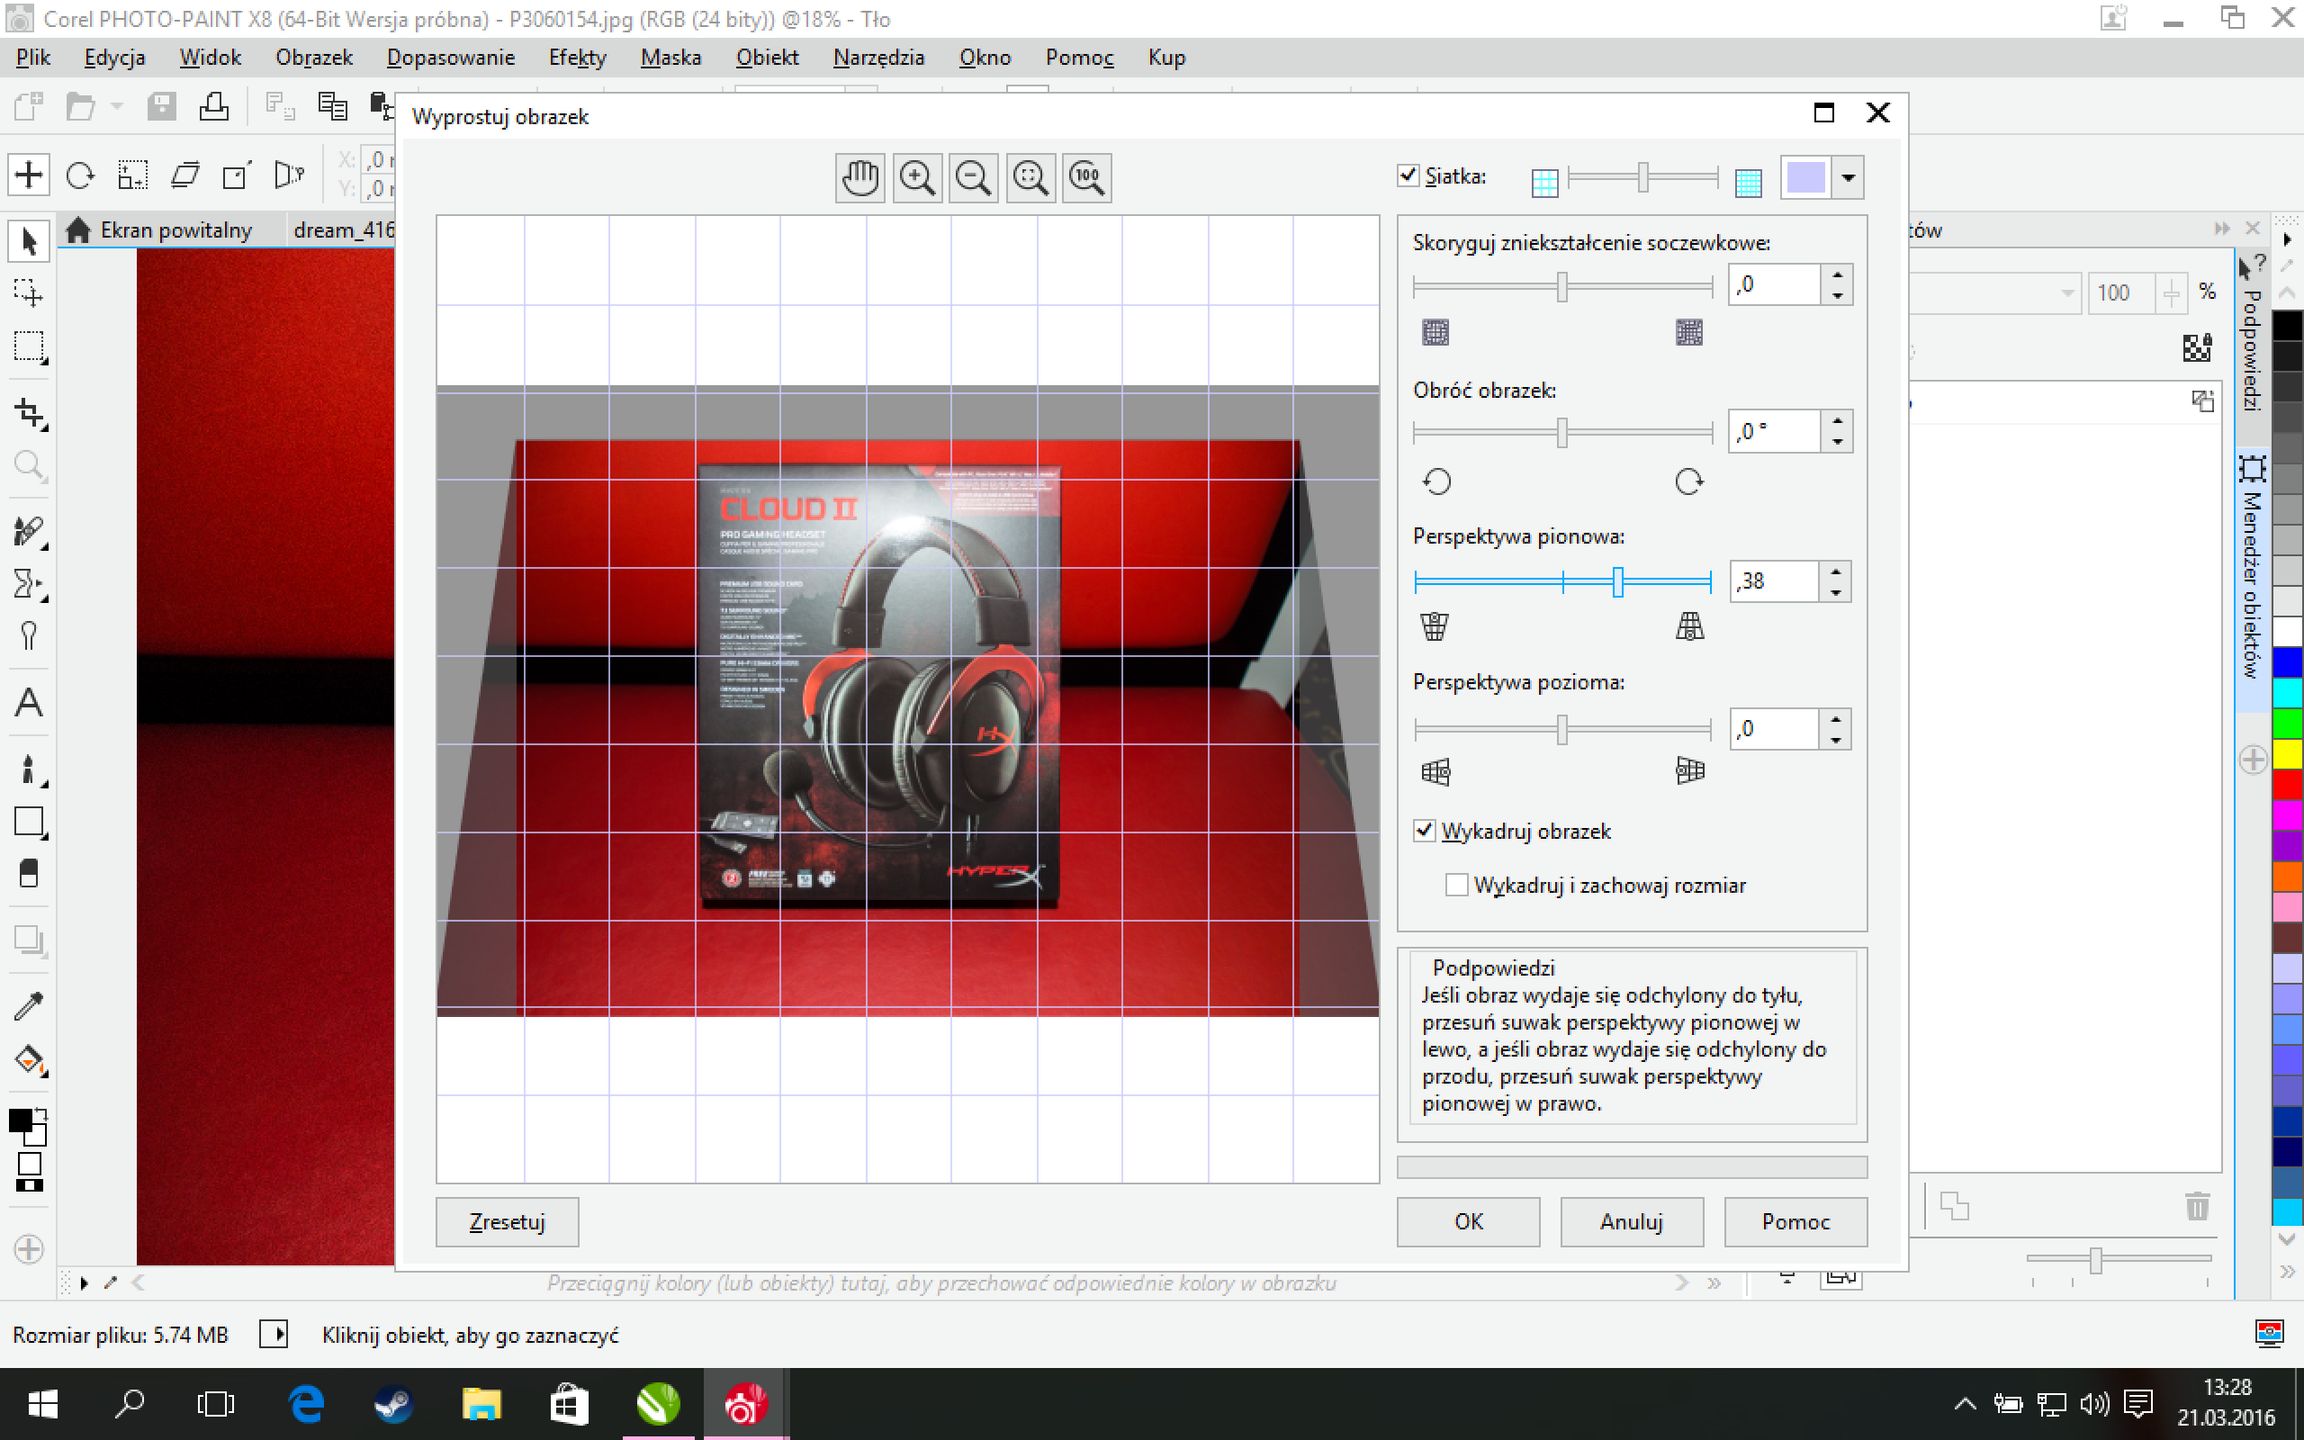Uncheck the Siatka grid checkbox
The image size is (2304, 1440).
1408,176
